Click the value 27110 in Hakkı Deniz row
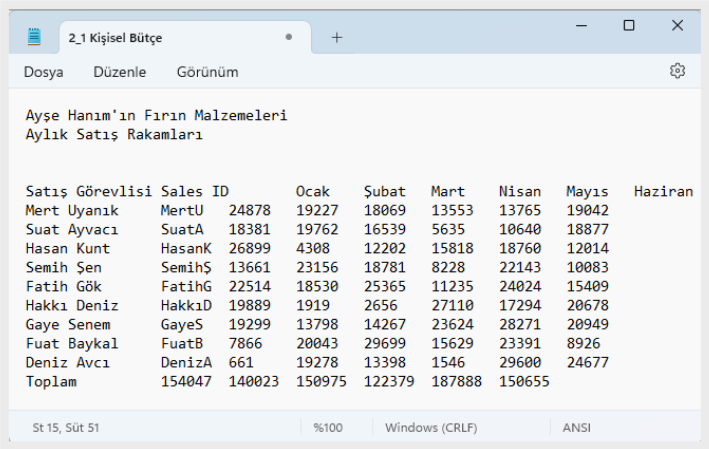709x449 pixels. [452, 305]
